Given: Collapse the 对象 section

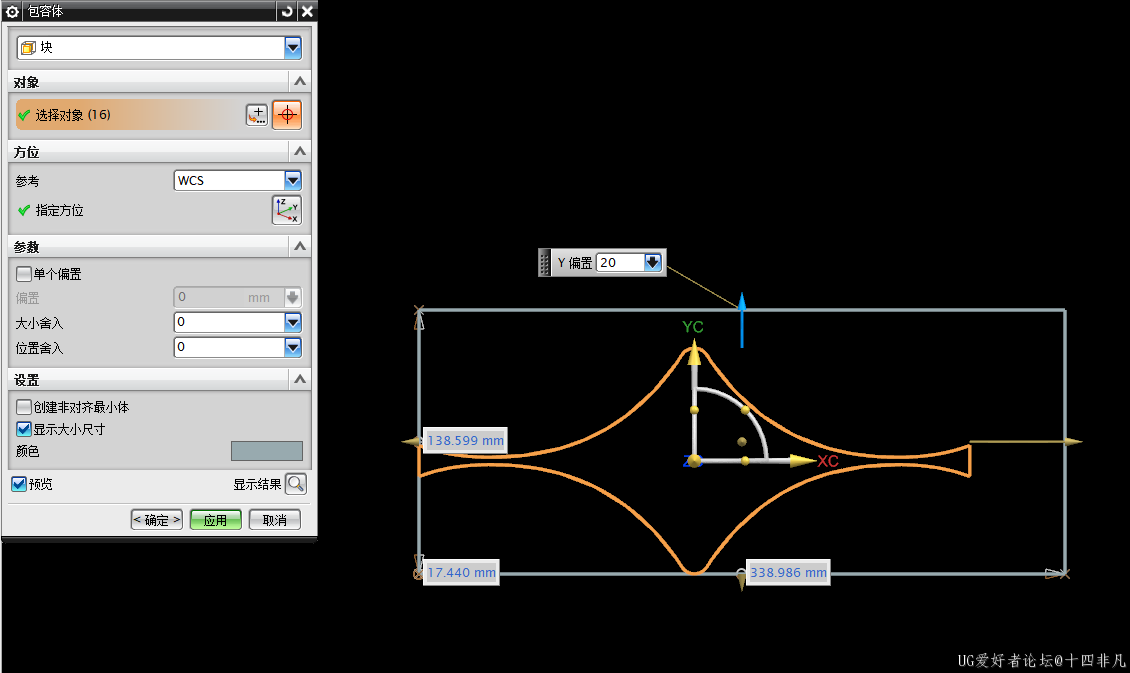Looking at the screenshot, I should [x=300, y=81].
